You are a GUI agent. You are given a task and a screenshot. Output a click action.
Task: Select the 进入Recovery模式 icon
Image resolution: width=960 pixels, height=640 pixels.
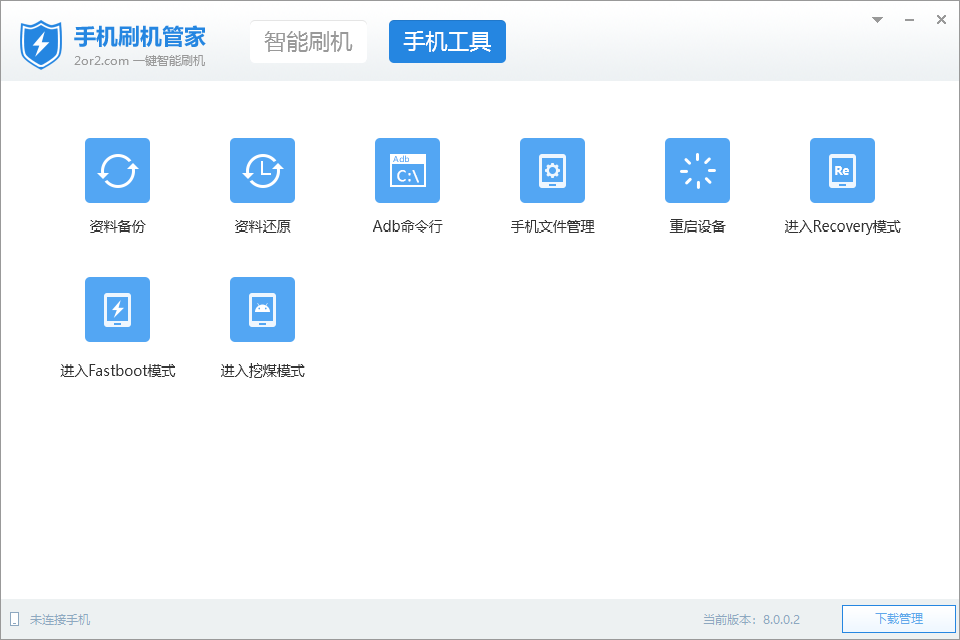point(842,171)
